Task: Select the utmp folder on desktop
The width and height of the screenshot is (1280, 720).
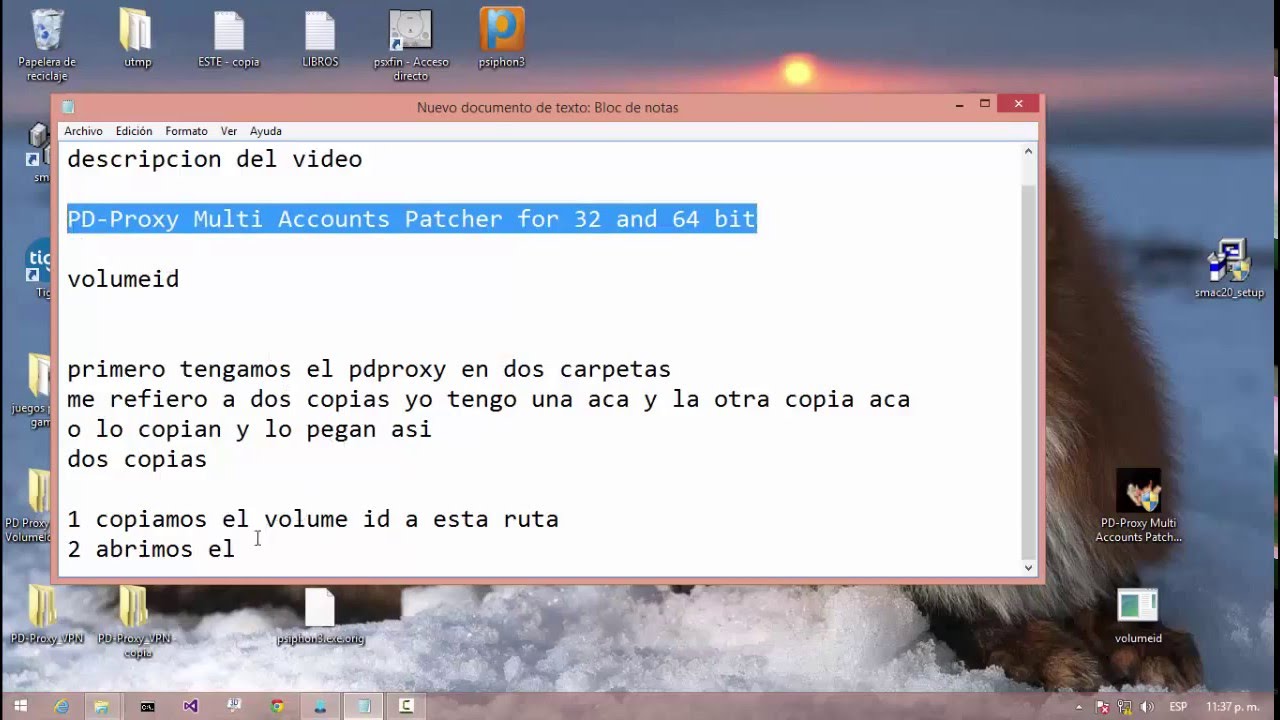Action: coord(137,40)
